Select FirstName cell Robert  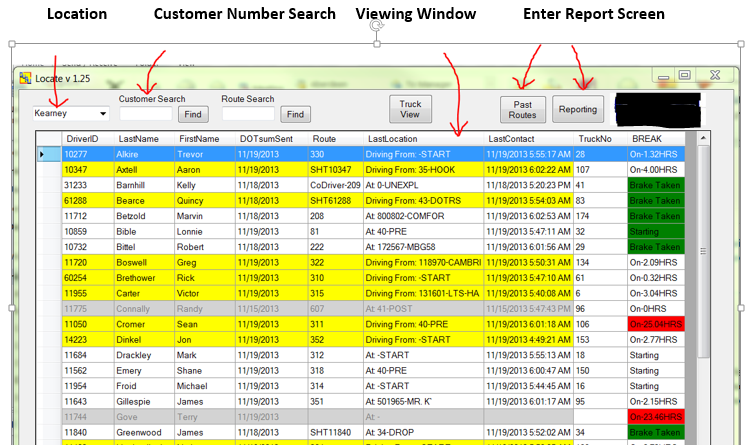pyautogui.click(x=205, y=247)
